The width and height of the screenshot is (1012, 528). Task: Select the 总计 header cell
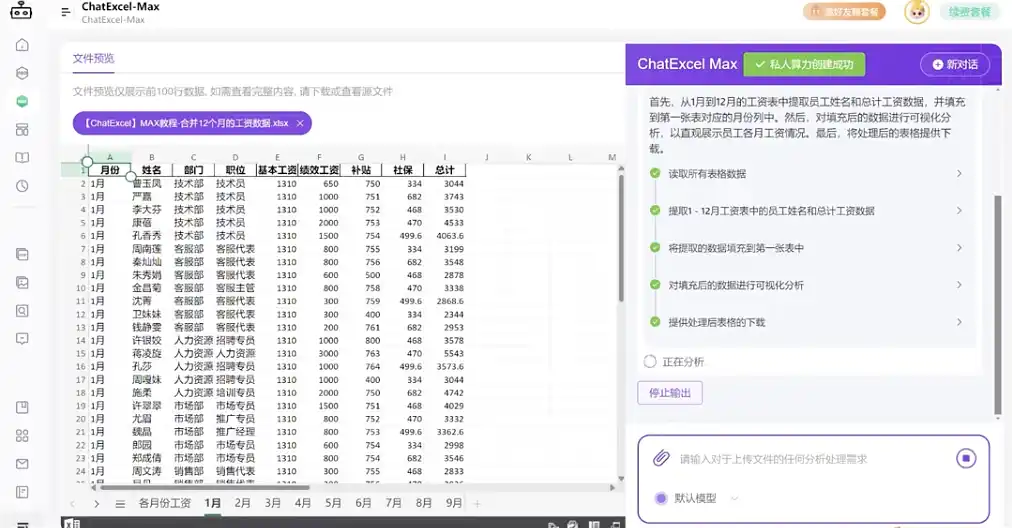[444, 170]
